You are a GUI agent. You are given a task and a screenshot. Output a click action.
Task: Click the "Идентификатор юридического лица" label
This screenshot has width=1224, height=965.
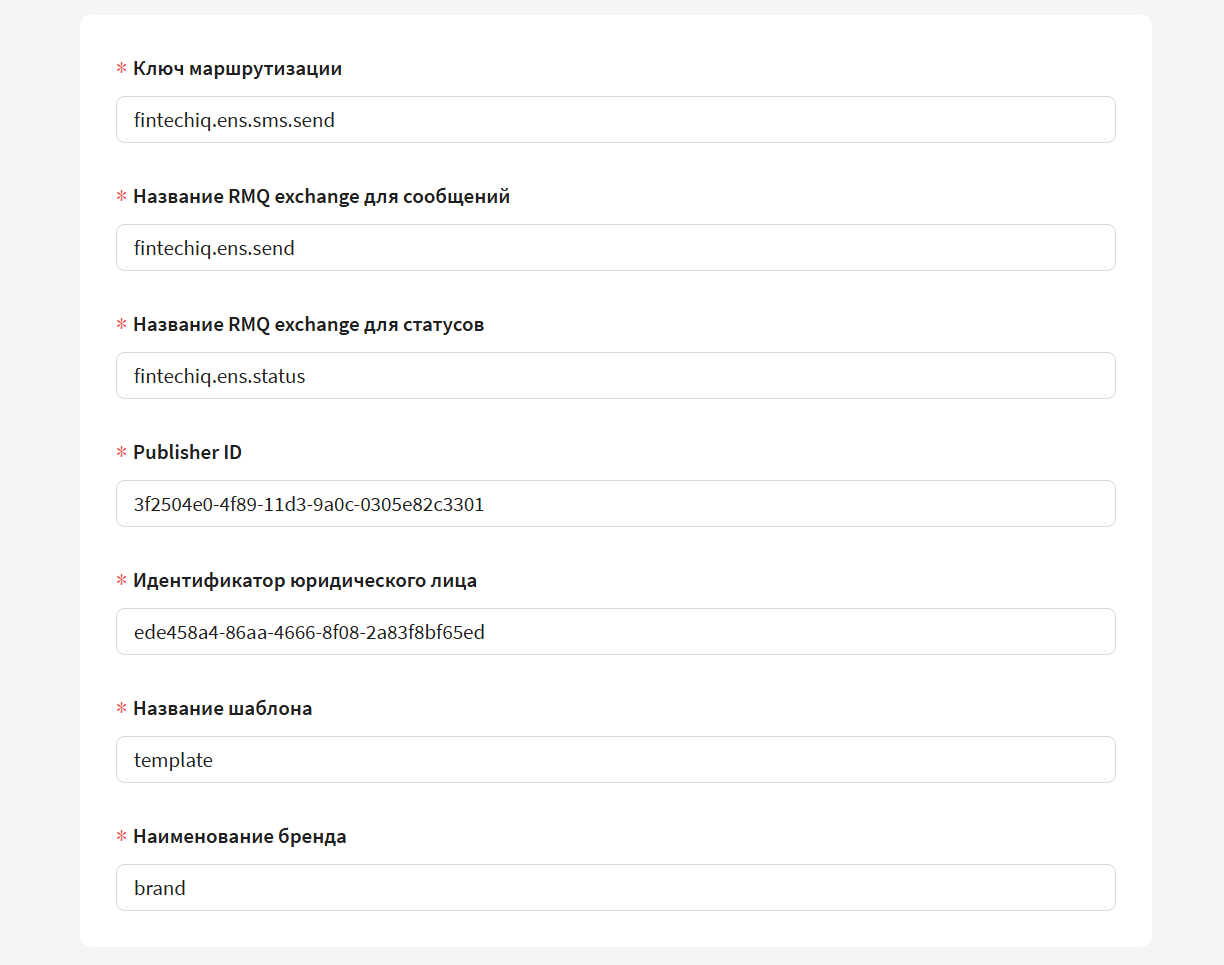coord(304,581)
